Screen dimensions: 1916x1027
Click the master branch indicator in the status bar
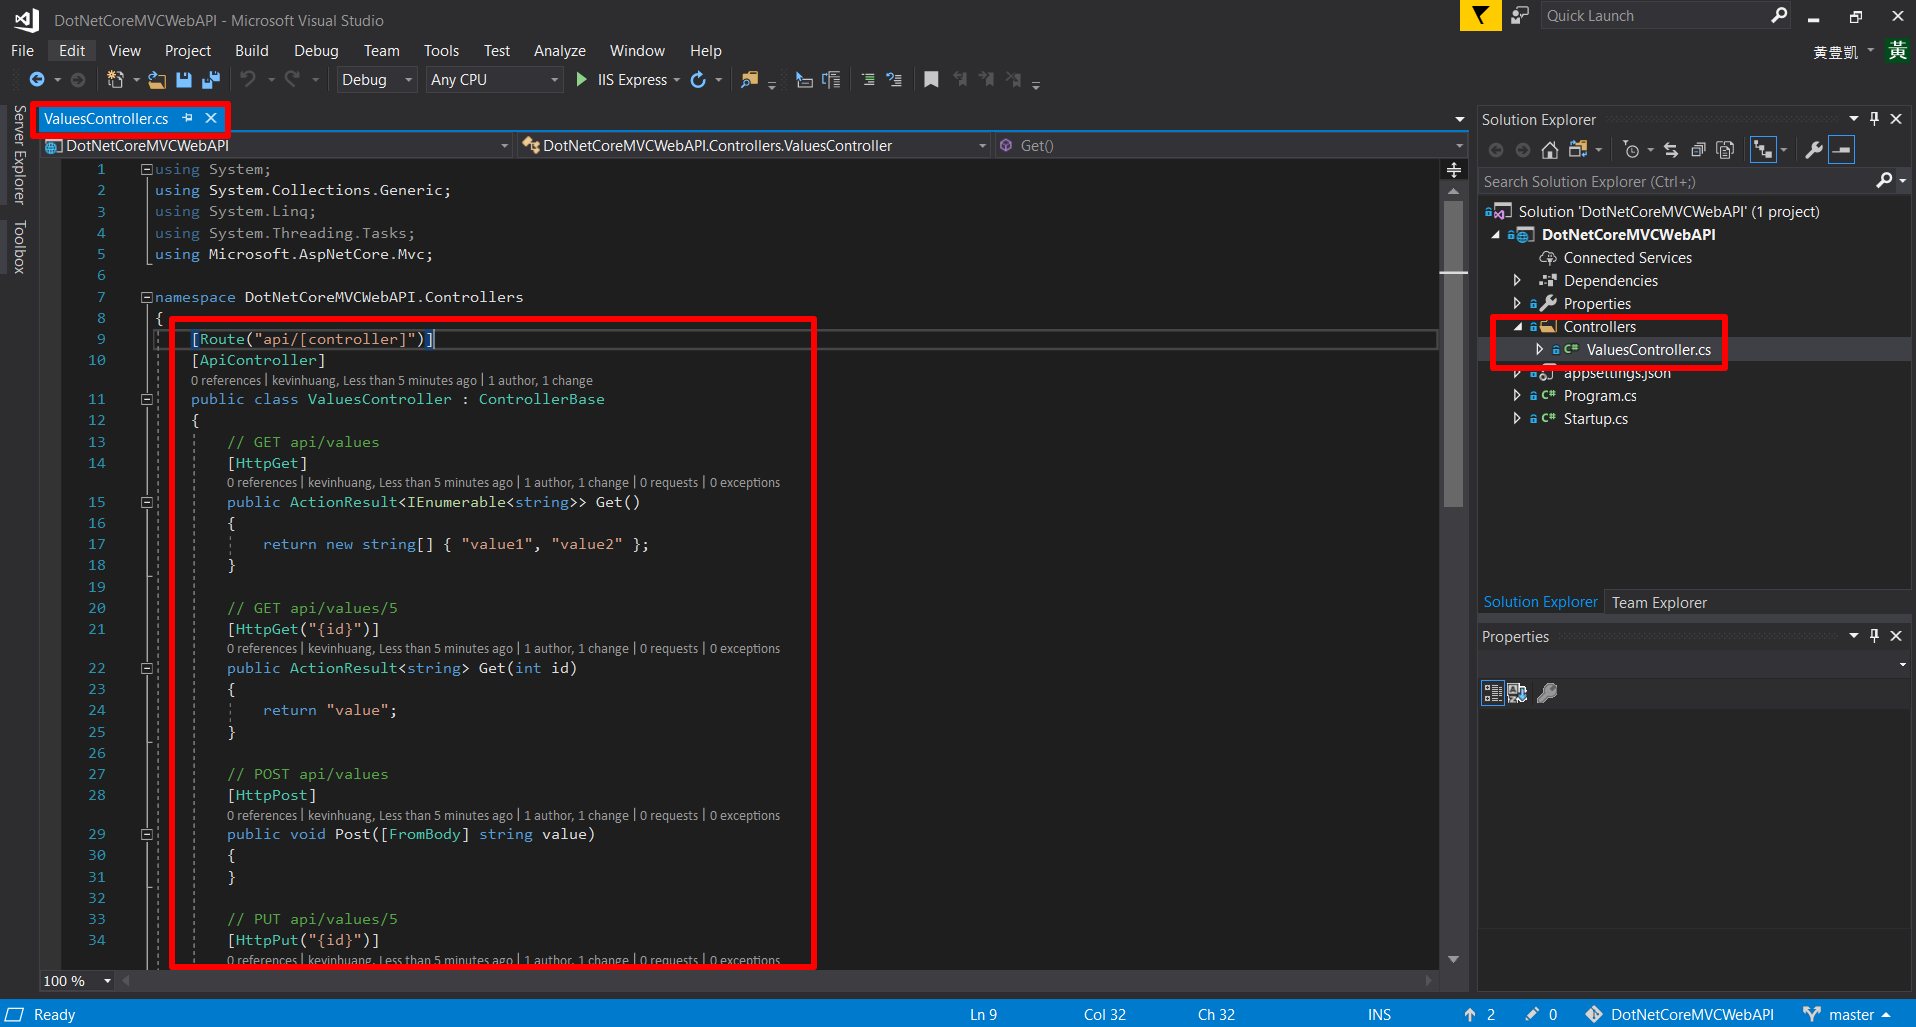1850,1014
